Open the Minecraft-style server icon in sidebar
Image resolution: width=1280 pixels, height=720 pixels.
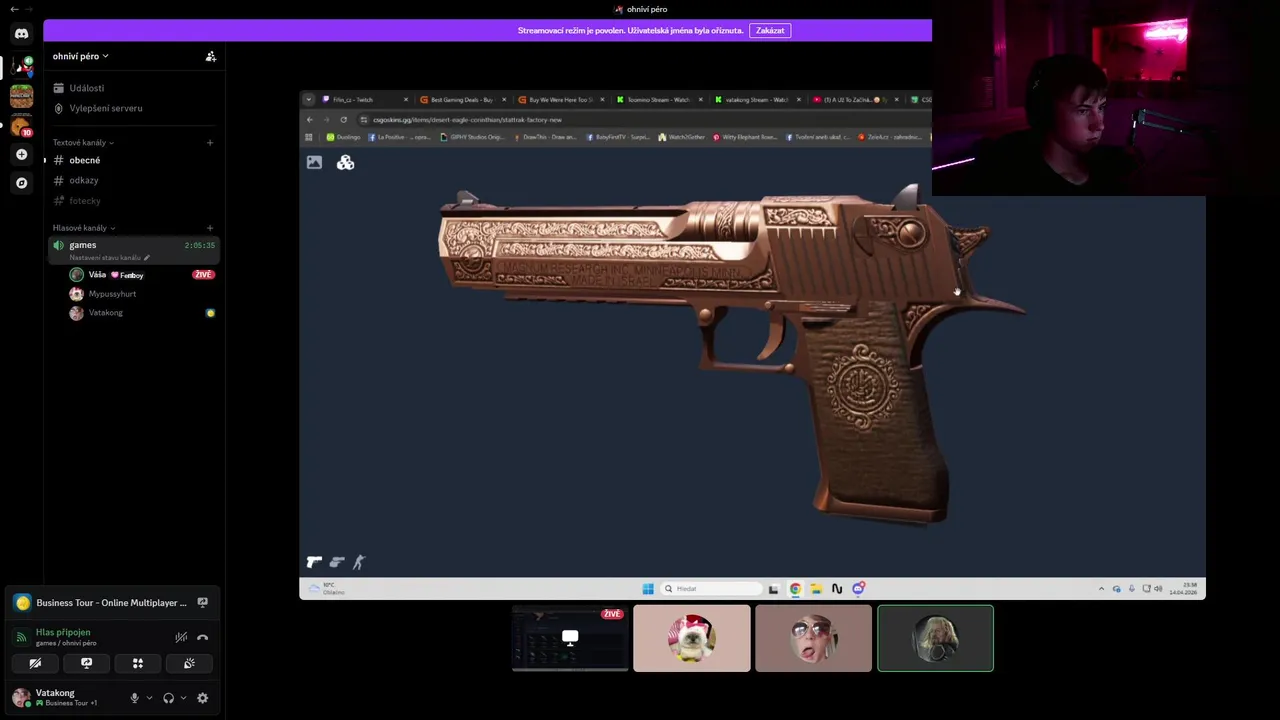click(x=21, y=96)
